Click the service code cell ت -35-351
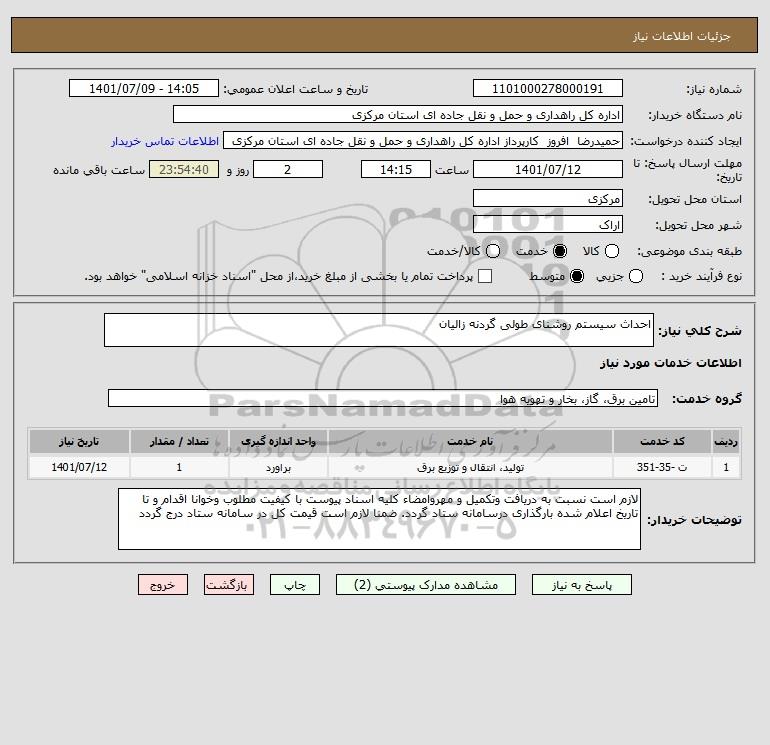770x745 pixels. tap(662, 467)
